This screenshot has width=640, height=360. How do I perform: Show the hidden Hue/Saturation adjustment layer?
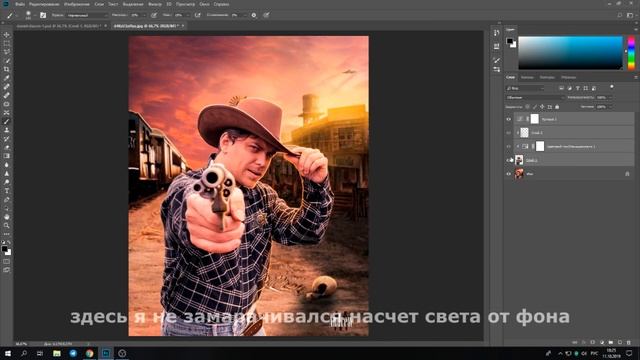[509, 147]
